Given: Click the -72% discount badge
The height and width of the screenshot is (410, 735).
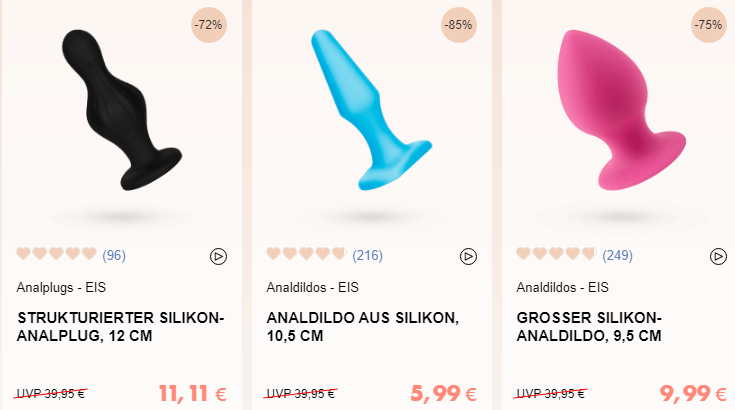Looking at the screenshot, I should 209,25.
